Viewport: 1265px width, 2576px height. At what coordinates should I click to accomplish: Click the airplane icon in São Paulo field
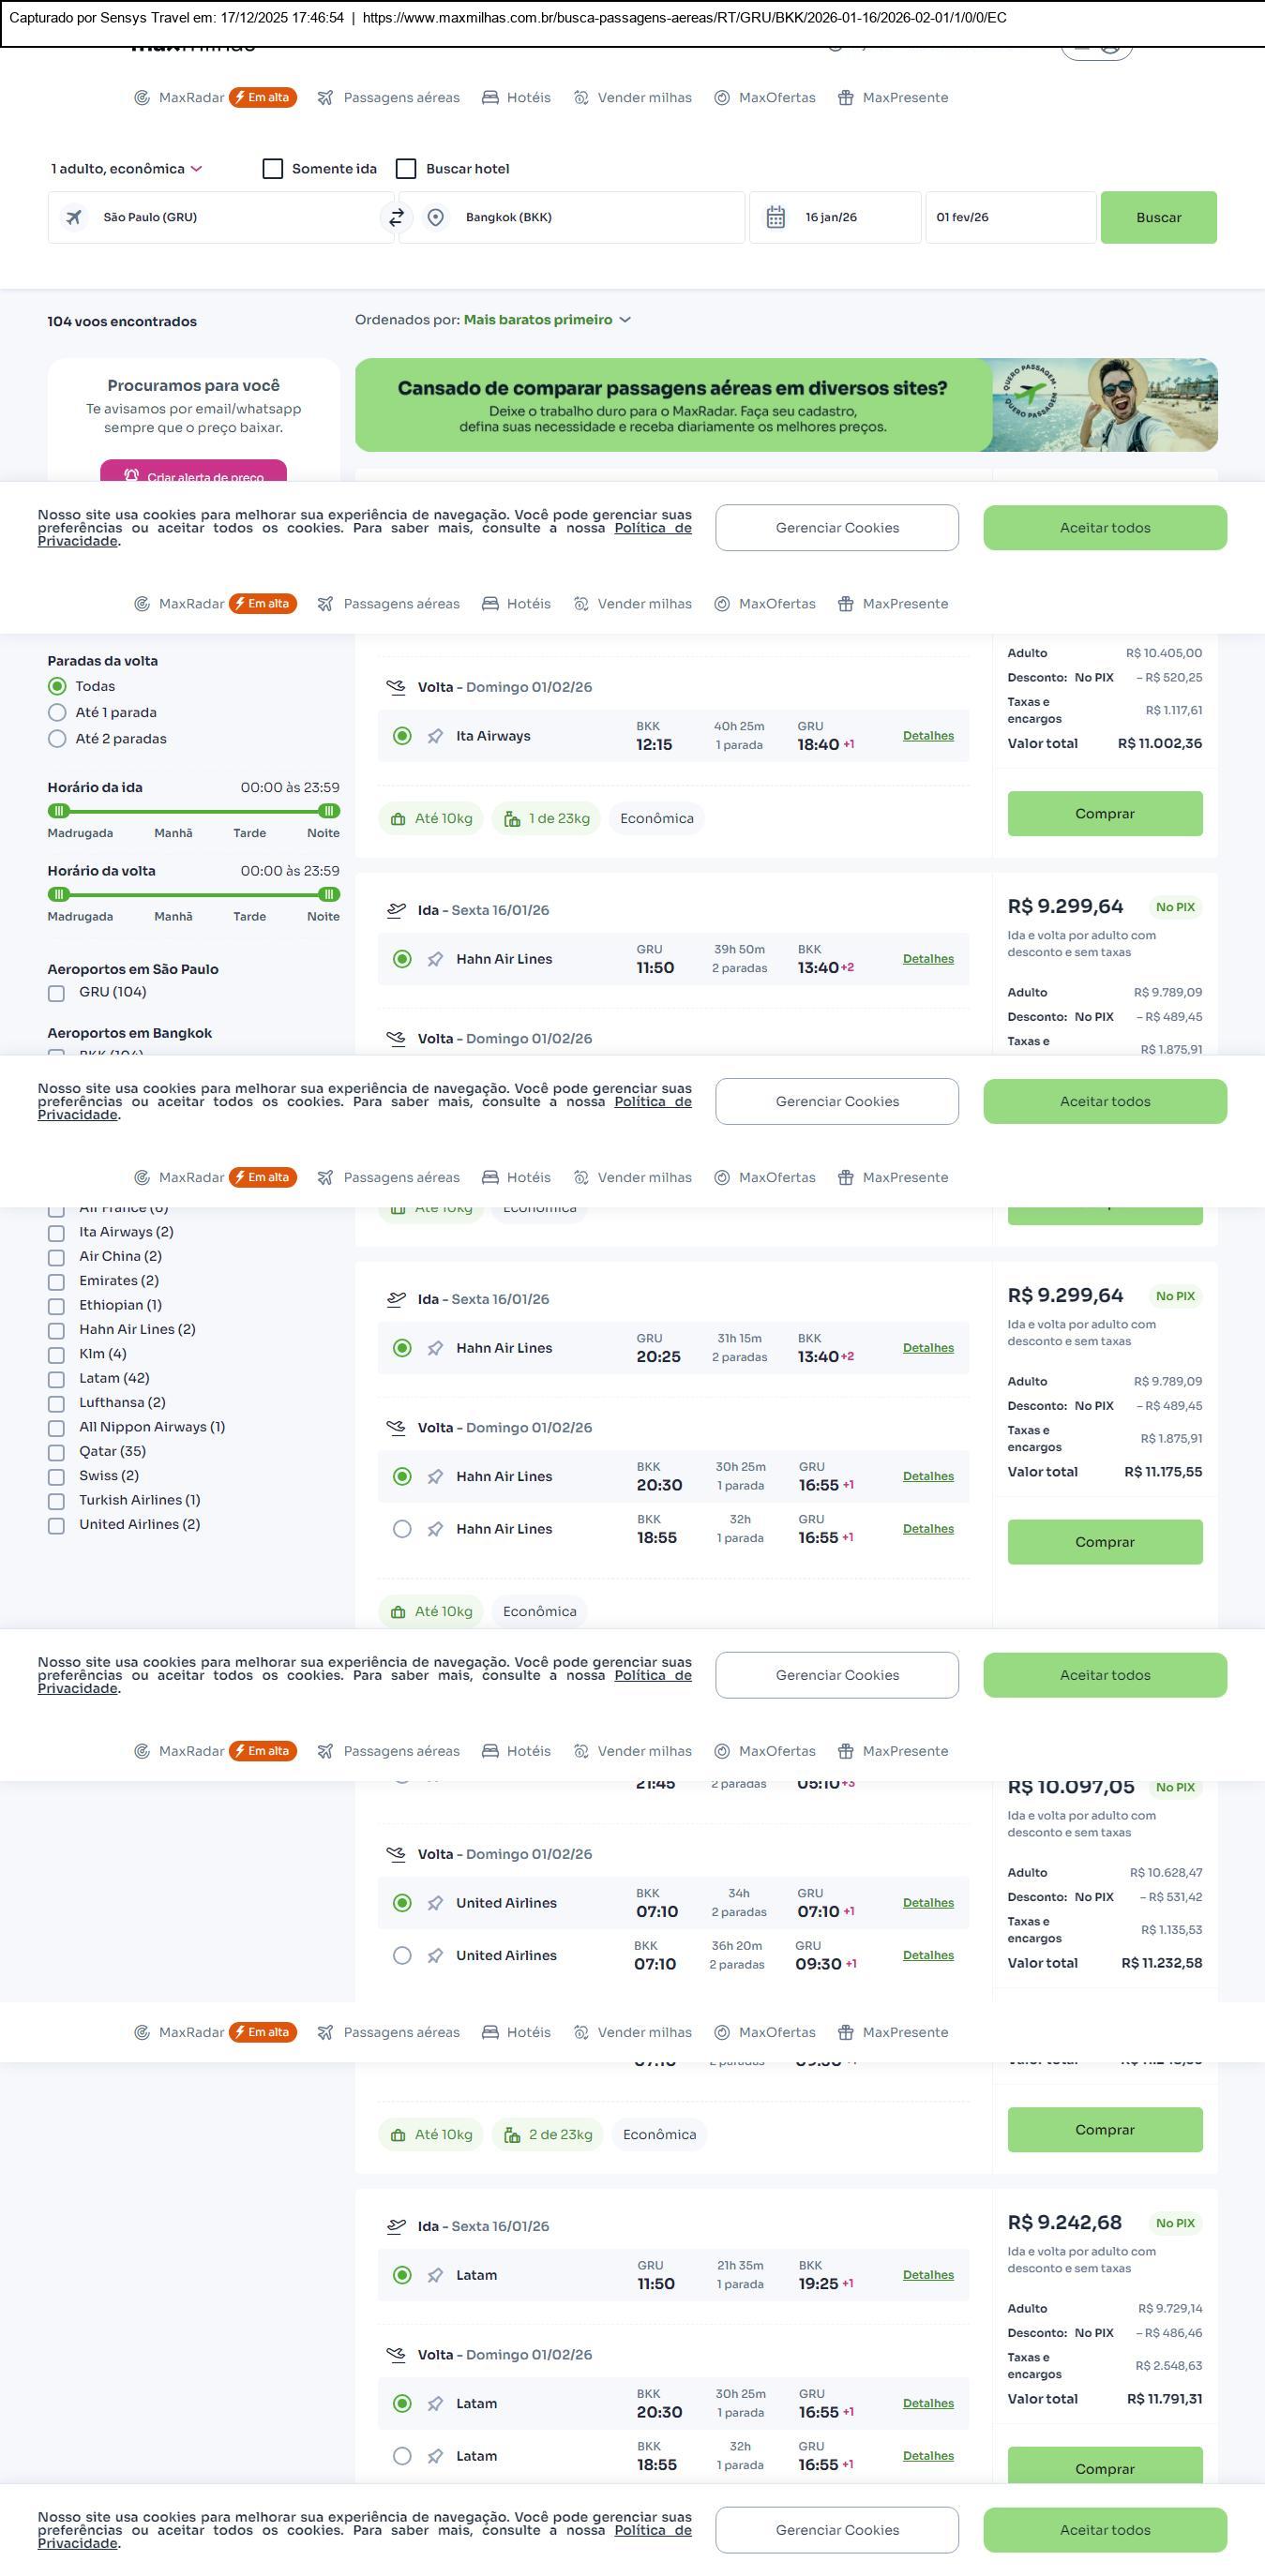pyautogui.click(x=74, y=217)
